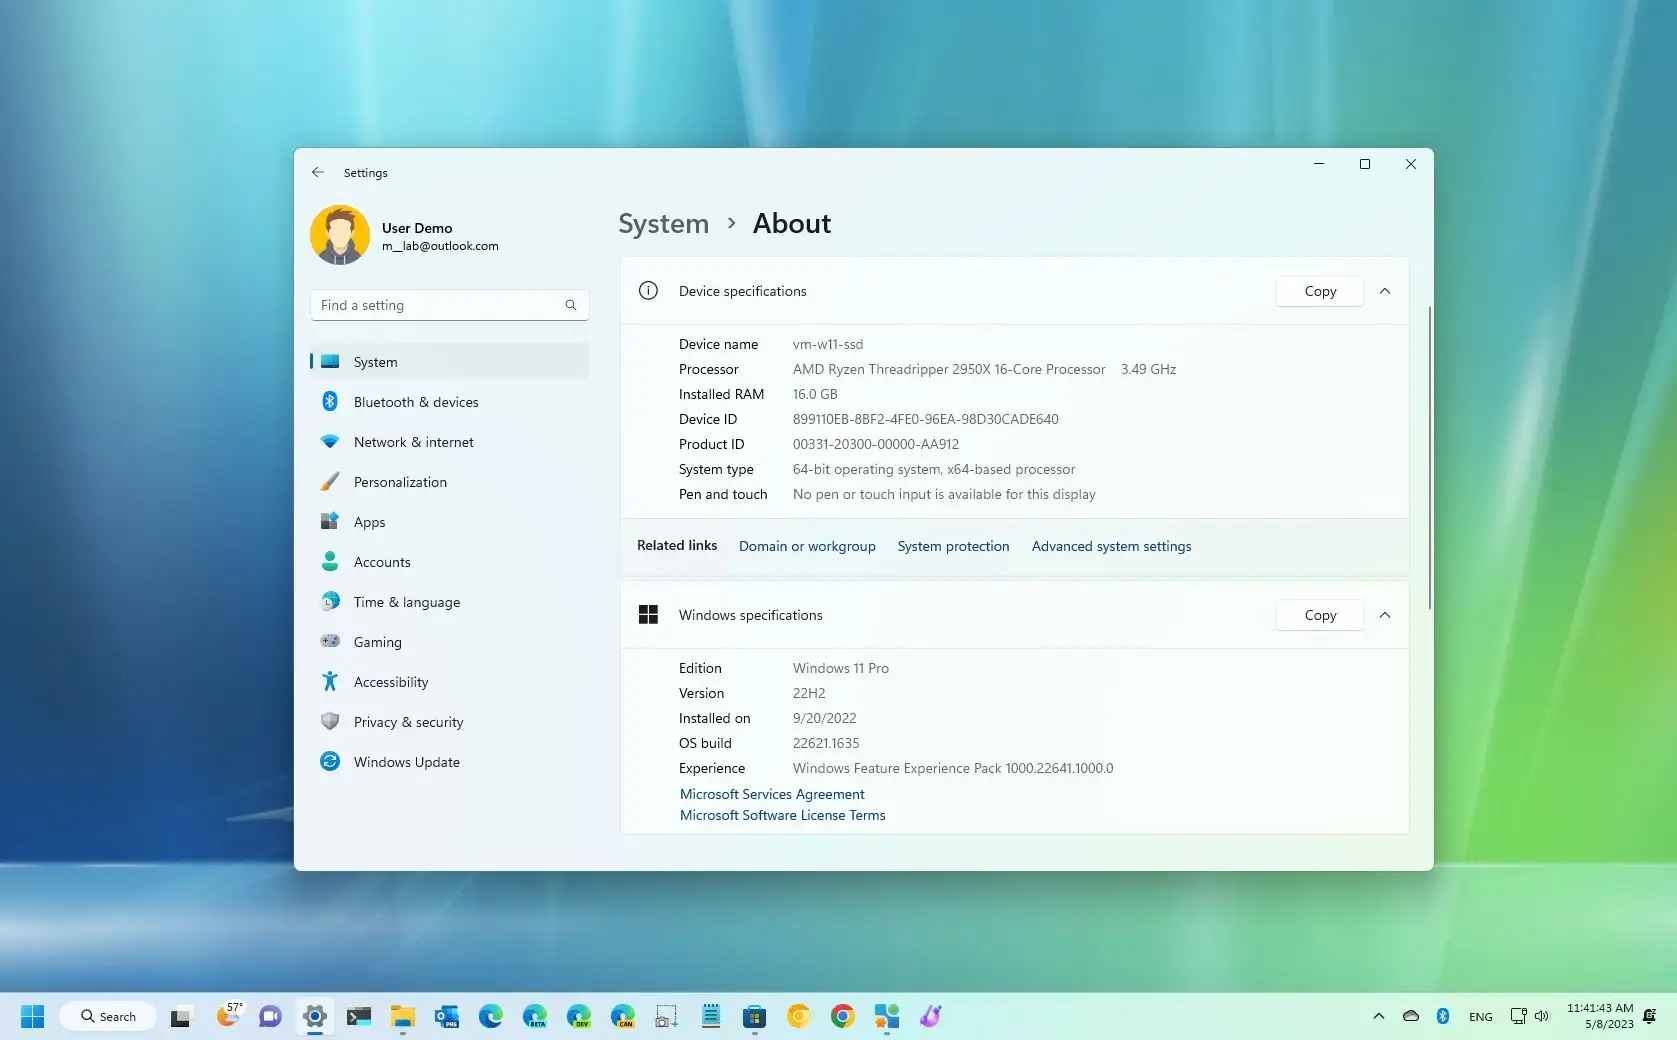Open Accessibility settings
Image resolution: width=1677 pixels, height=1040 pixels.
pyautogui.click(x=389, y=681)
